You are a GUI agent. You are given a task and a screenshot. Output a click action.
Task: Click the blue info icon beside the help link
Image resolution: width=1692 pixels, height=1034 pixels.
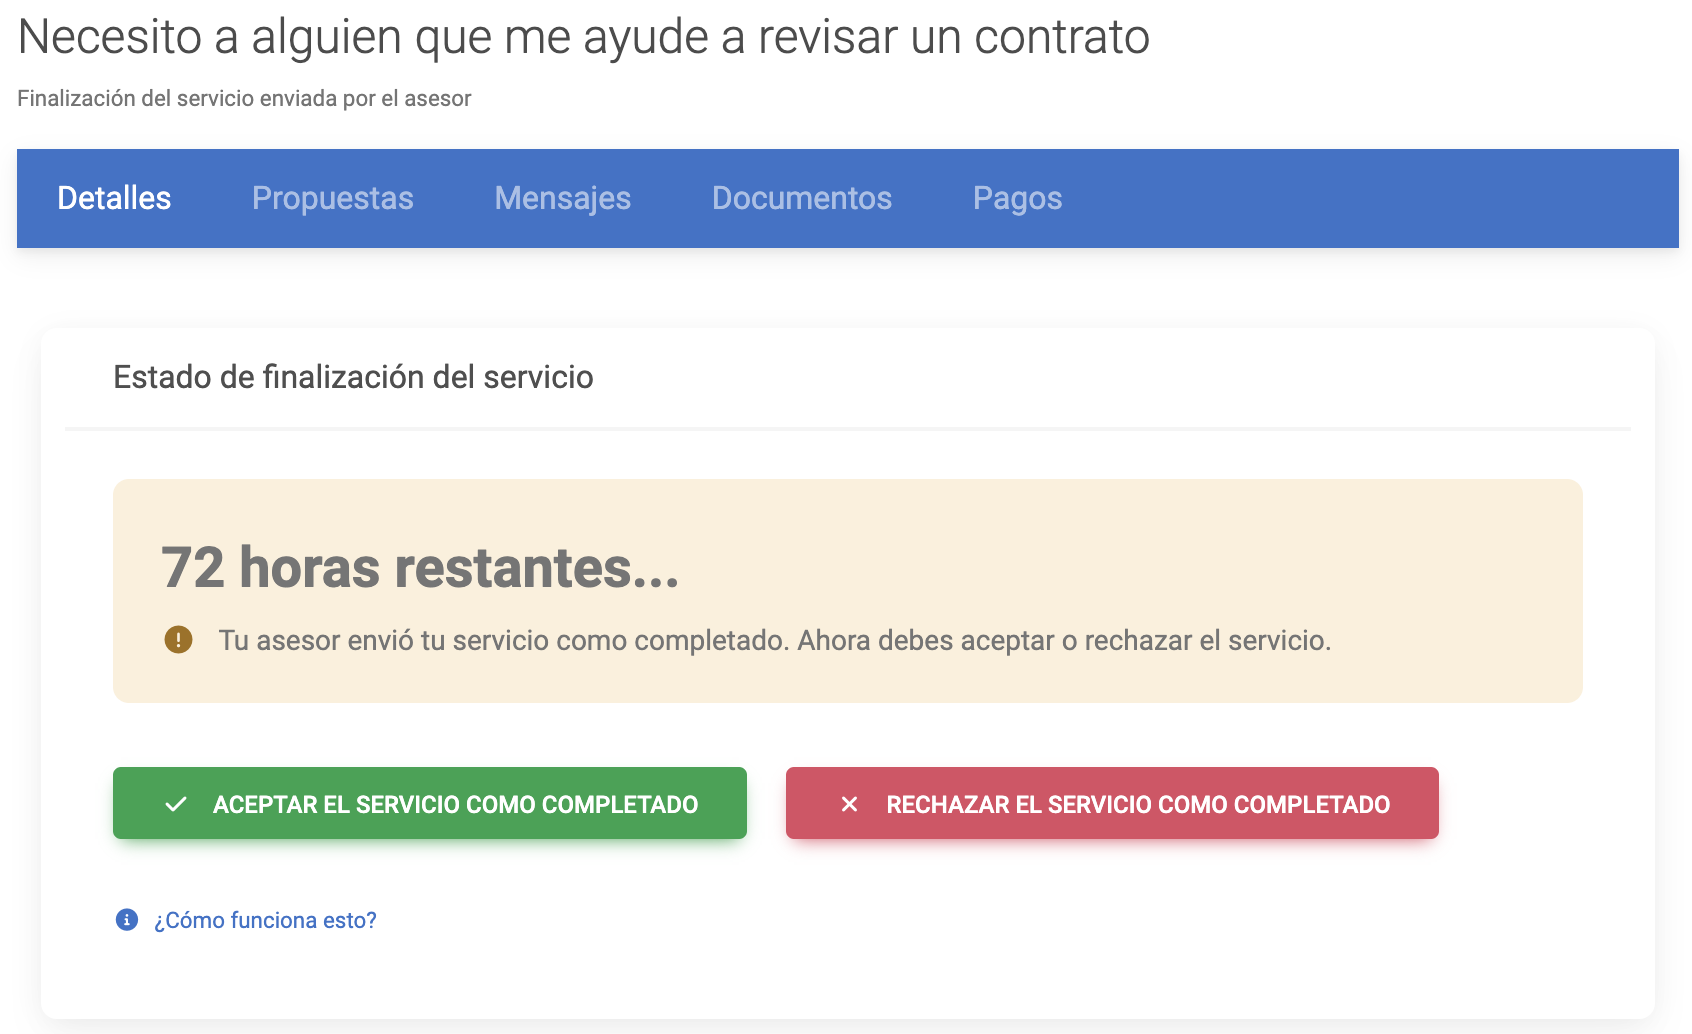point(127,920)
